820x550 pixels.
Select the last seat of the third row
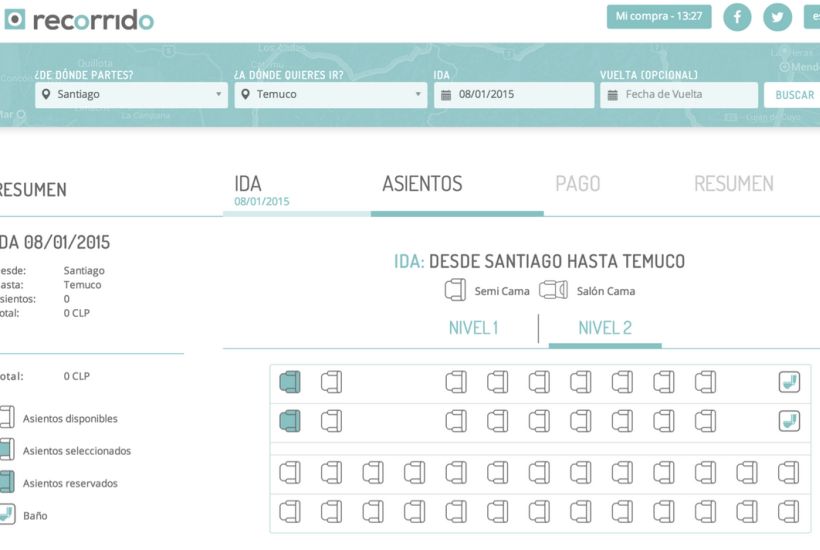coord(788,473)
